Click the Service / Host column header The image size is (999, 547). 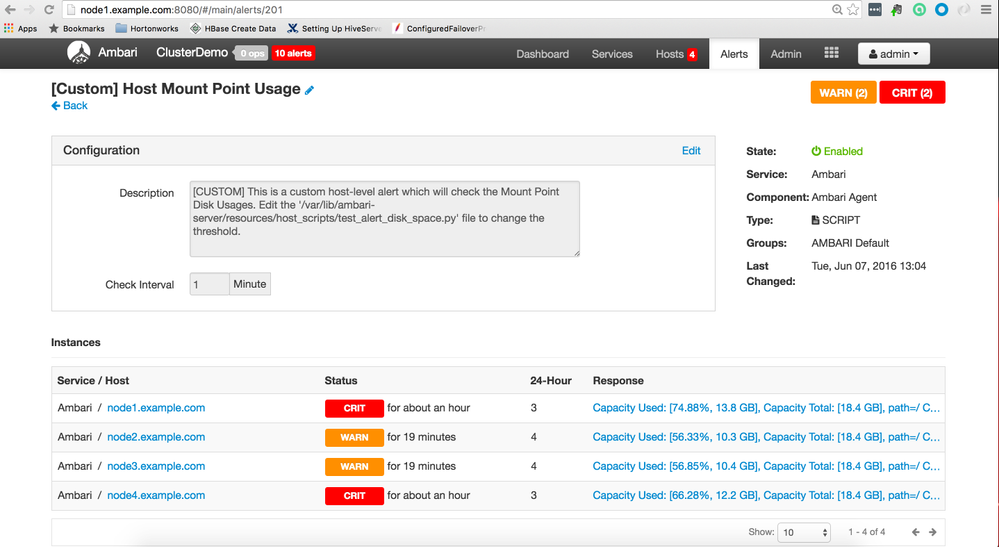tap(93, 381)
